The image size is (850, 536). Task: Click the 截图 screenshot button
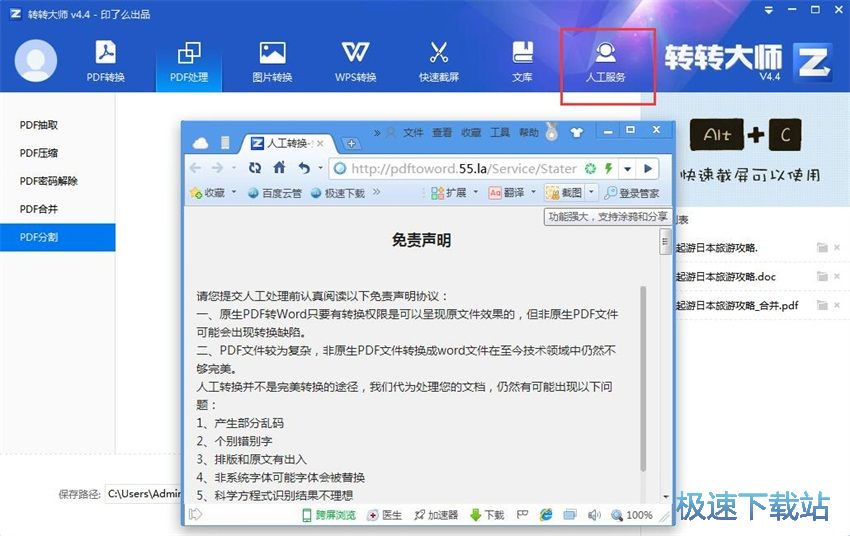point(564,193)
